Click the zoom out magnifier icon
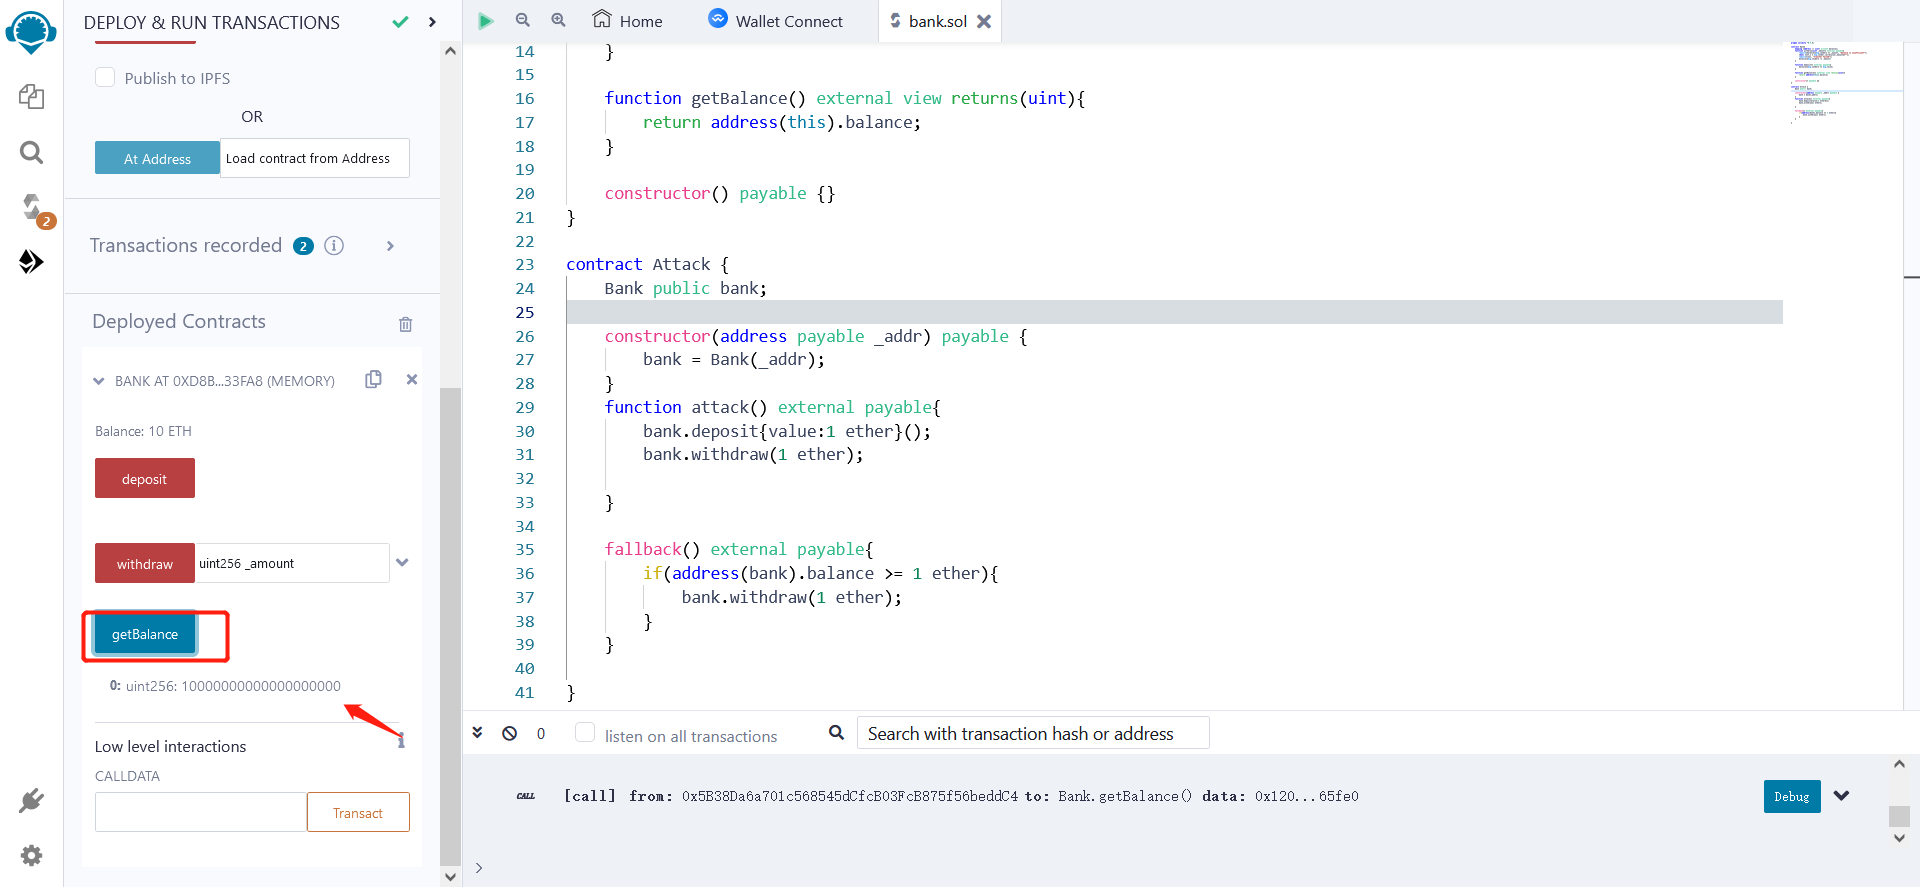This screenshot has height=887, width=1920. (522, 20)
